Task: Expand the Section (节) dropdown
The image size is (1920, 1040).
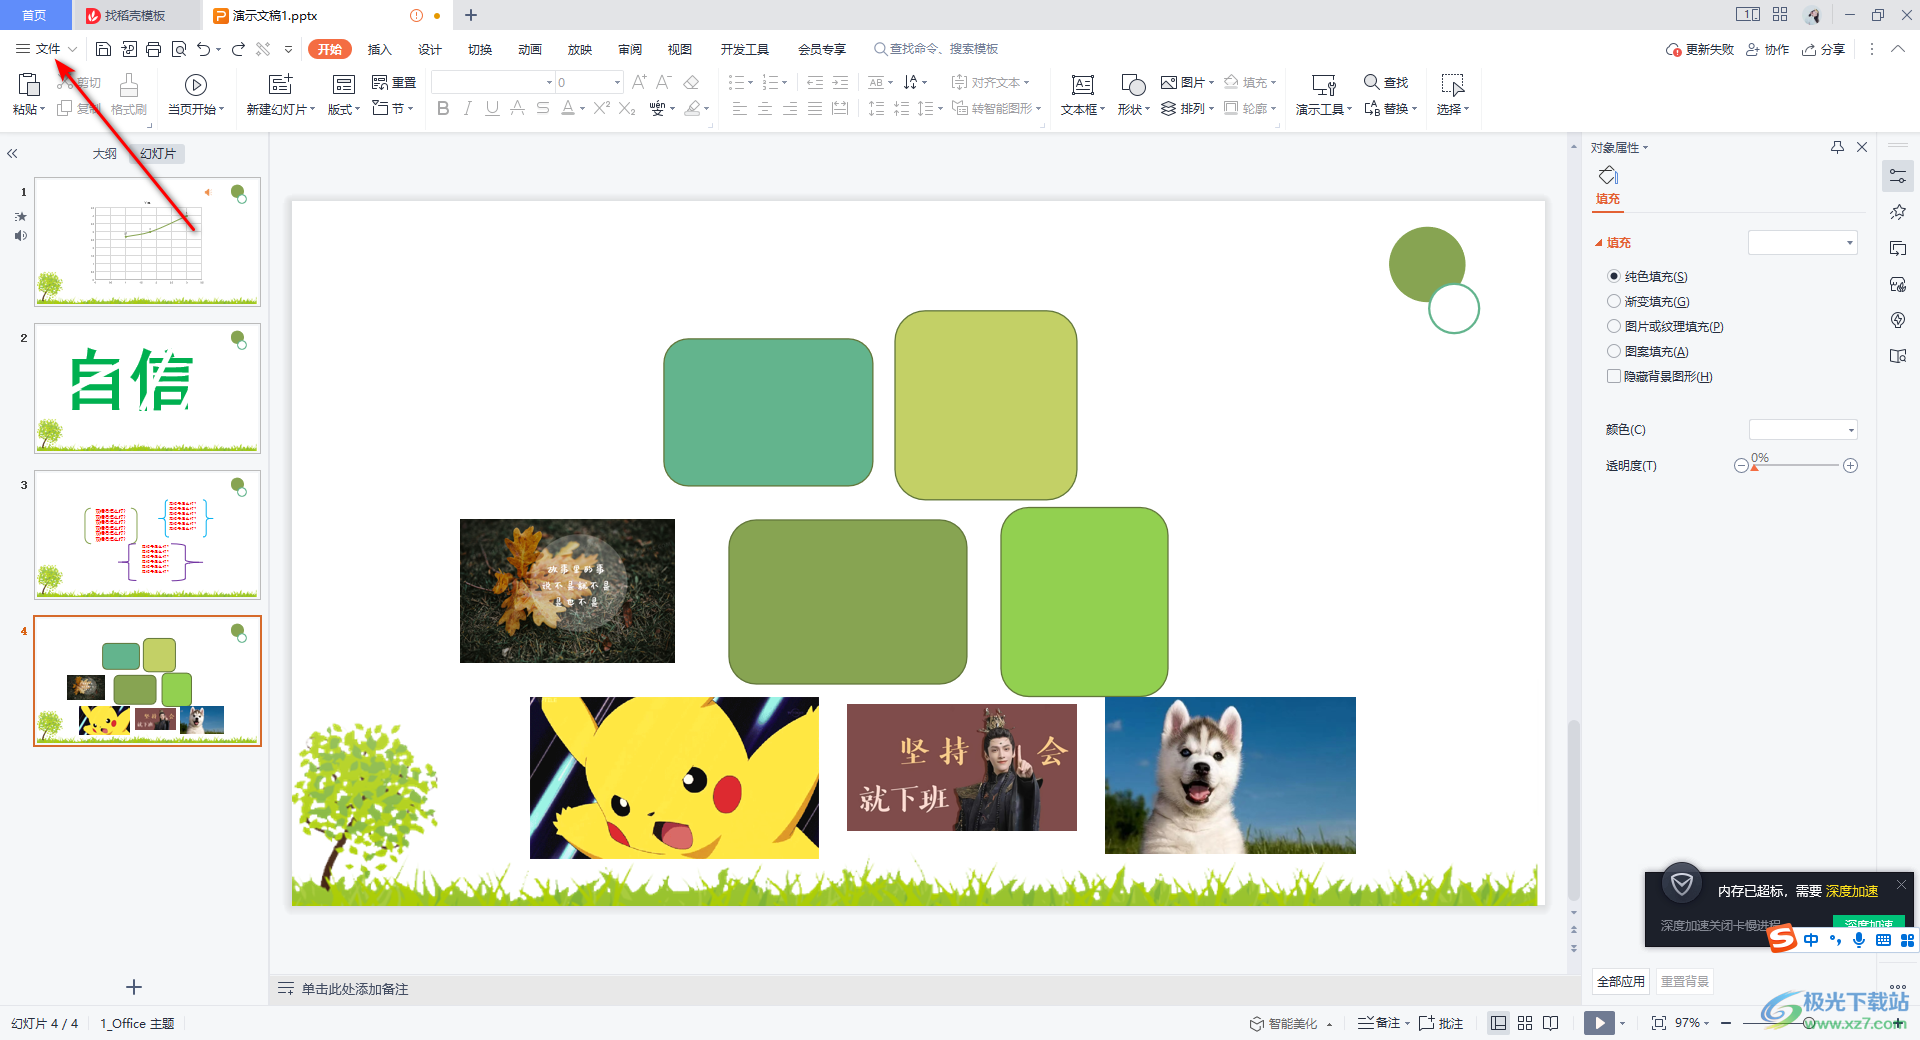Action: coord(393,108)
